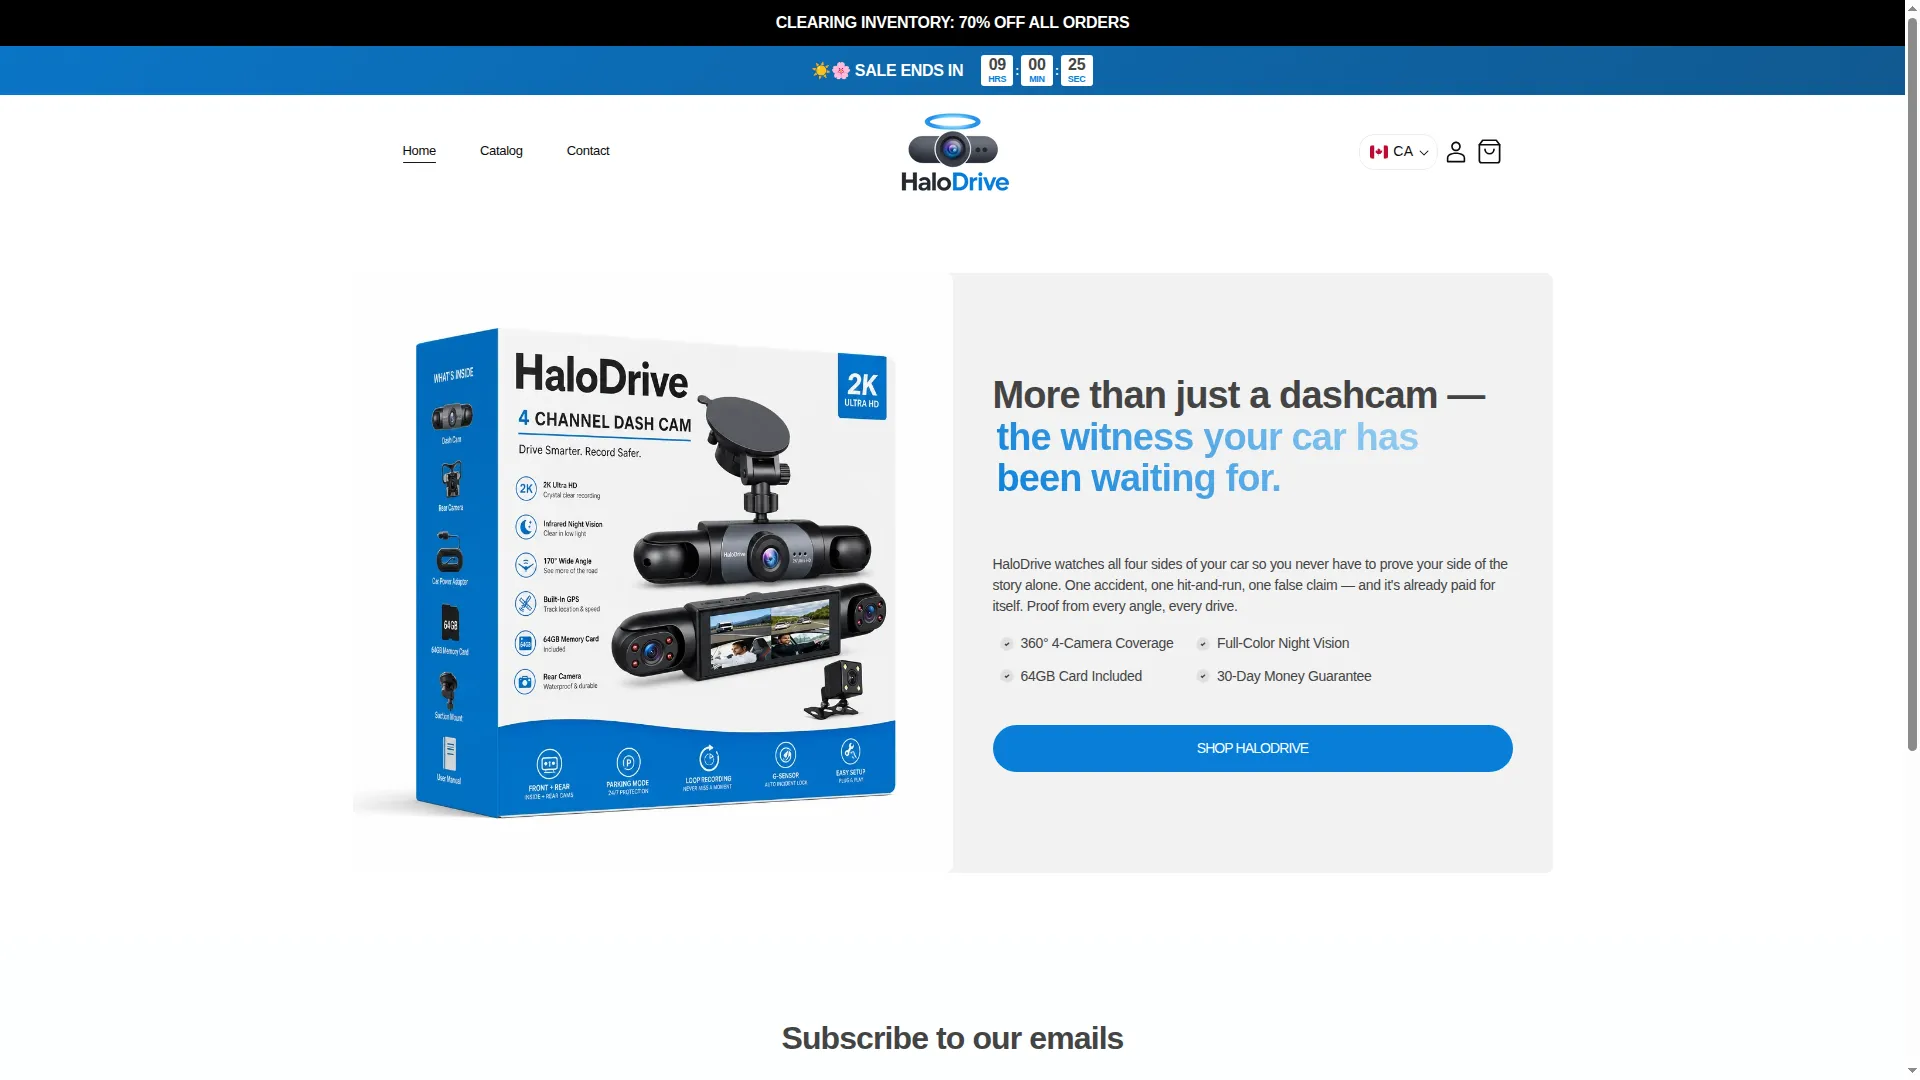1920x1080 pixels.
Task: Go to the Home menu item
Action: coord(419,151)
